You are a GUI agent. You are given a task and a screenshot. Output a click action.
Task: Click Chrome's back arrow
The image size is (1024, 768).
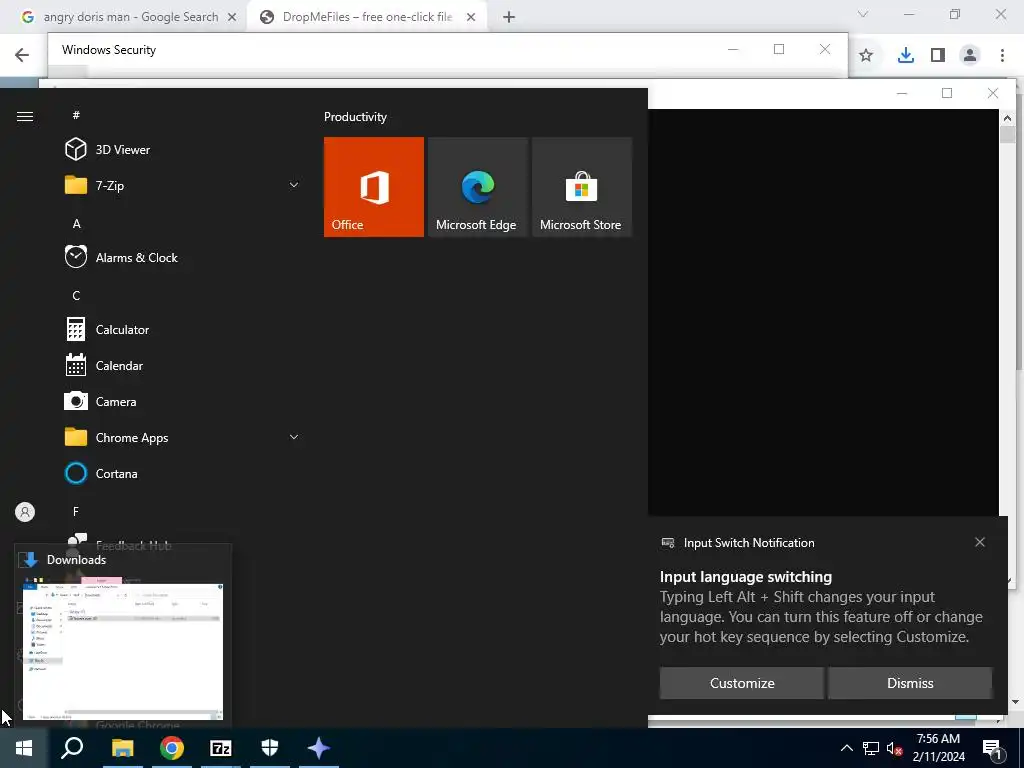click(22, 55)
